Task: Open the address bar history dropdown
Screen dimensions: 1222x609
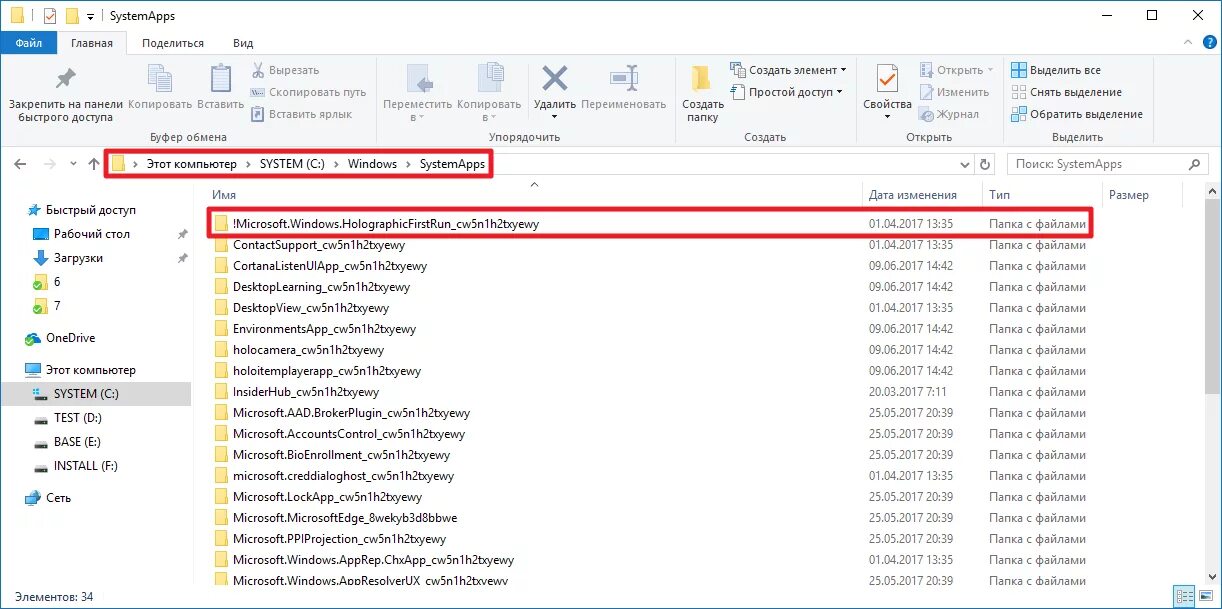Action: [x=963, y=164]
